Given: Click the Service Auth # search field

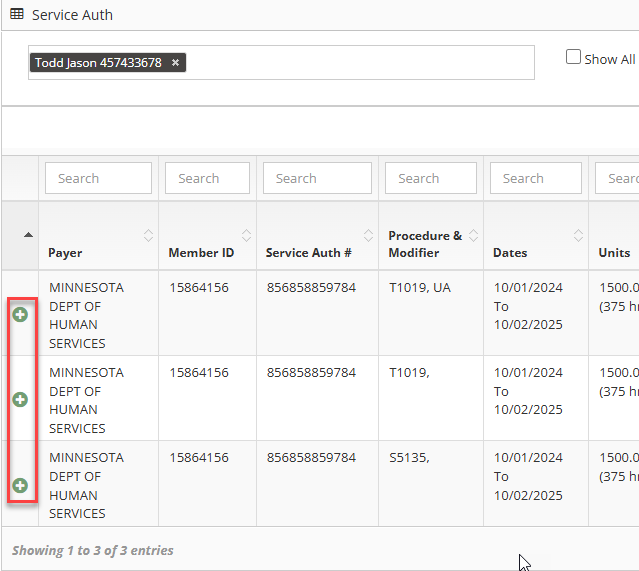Looking at the screenshot, I should coord(317,178).
